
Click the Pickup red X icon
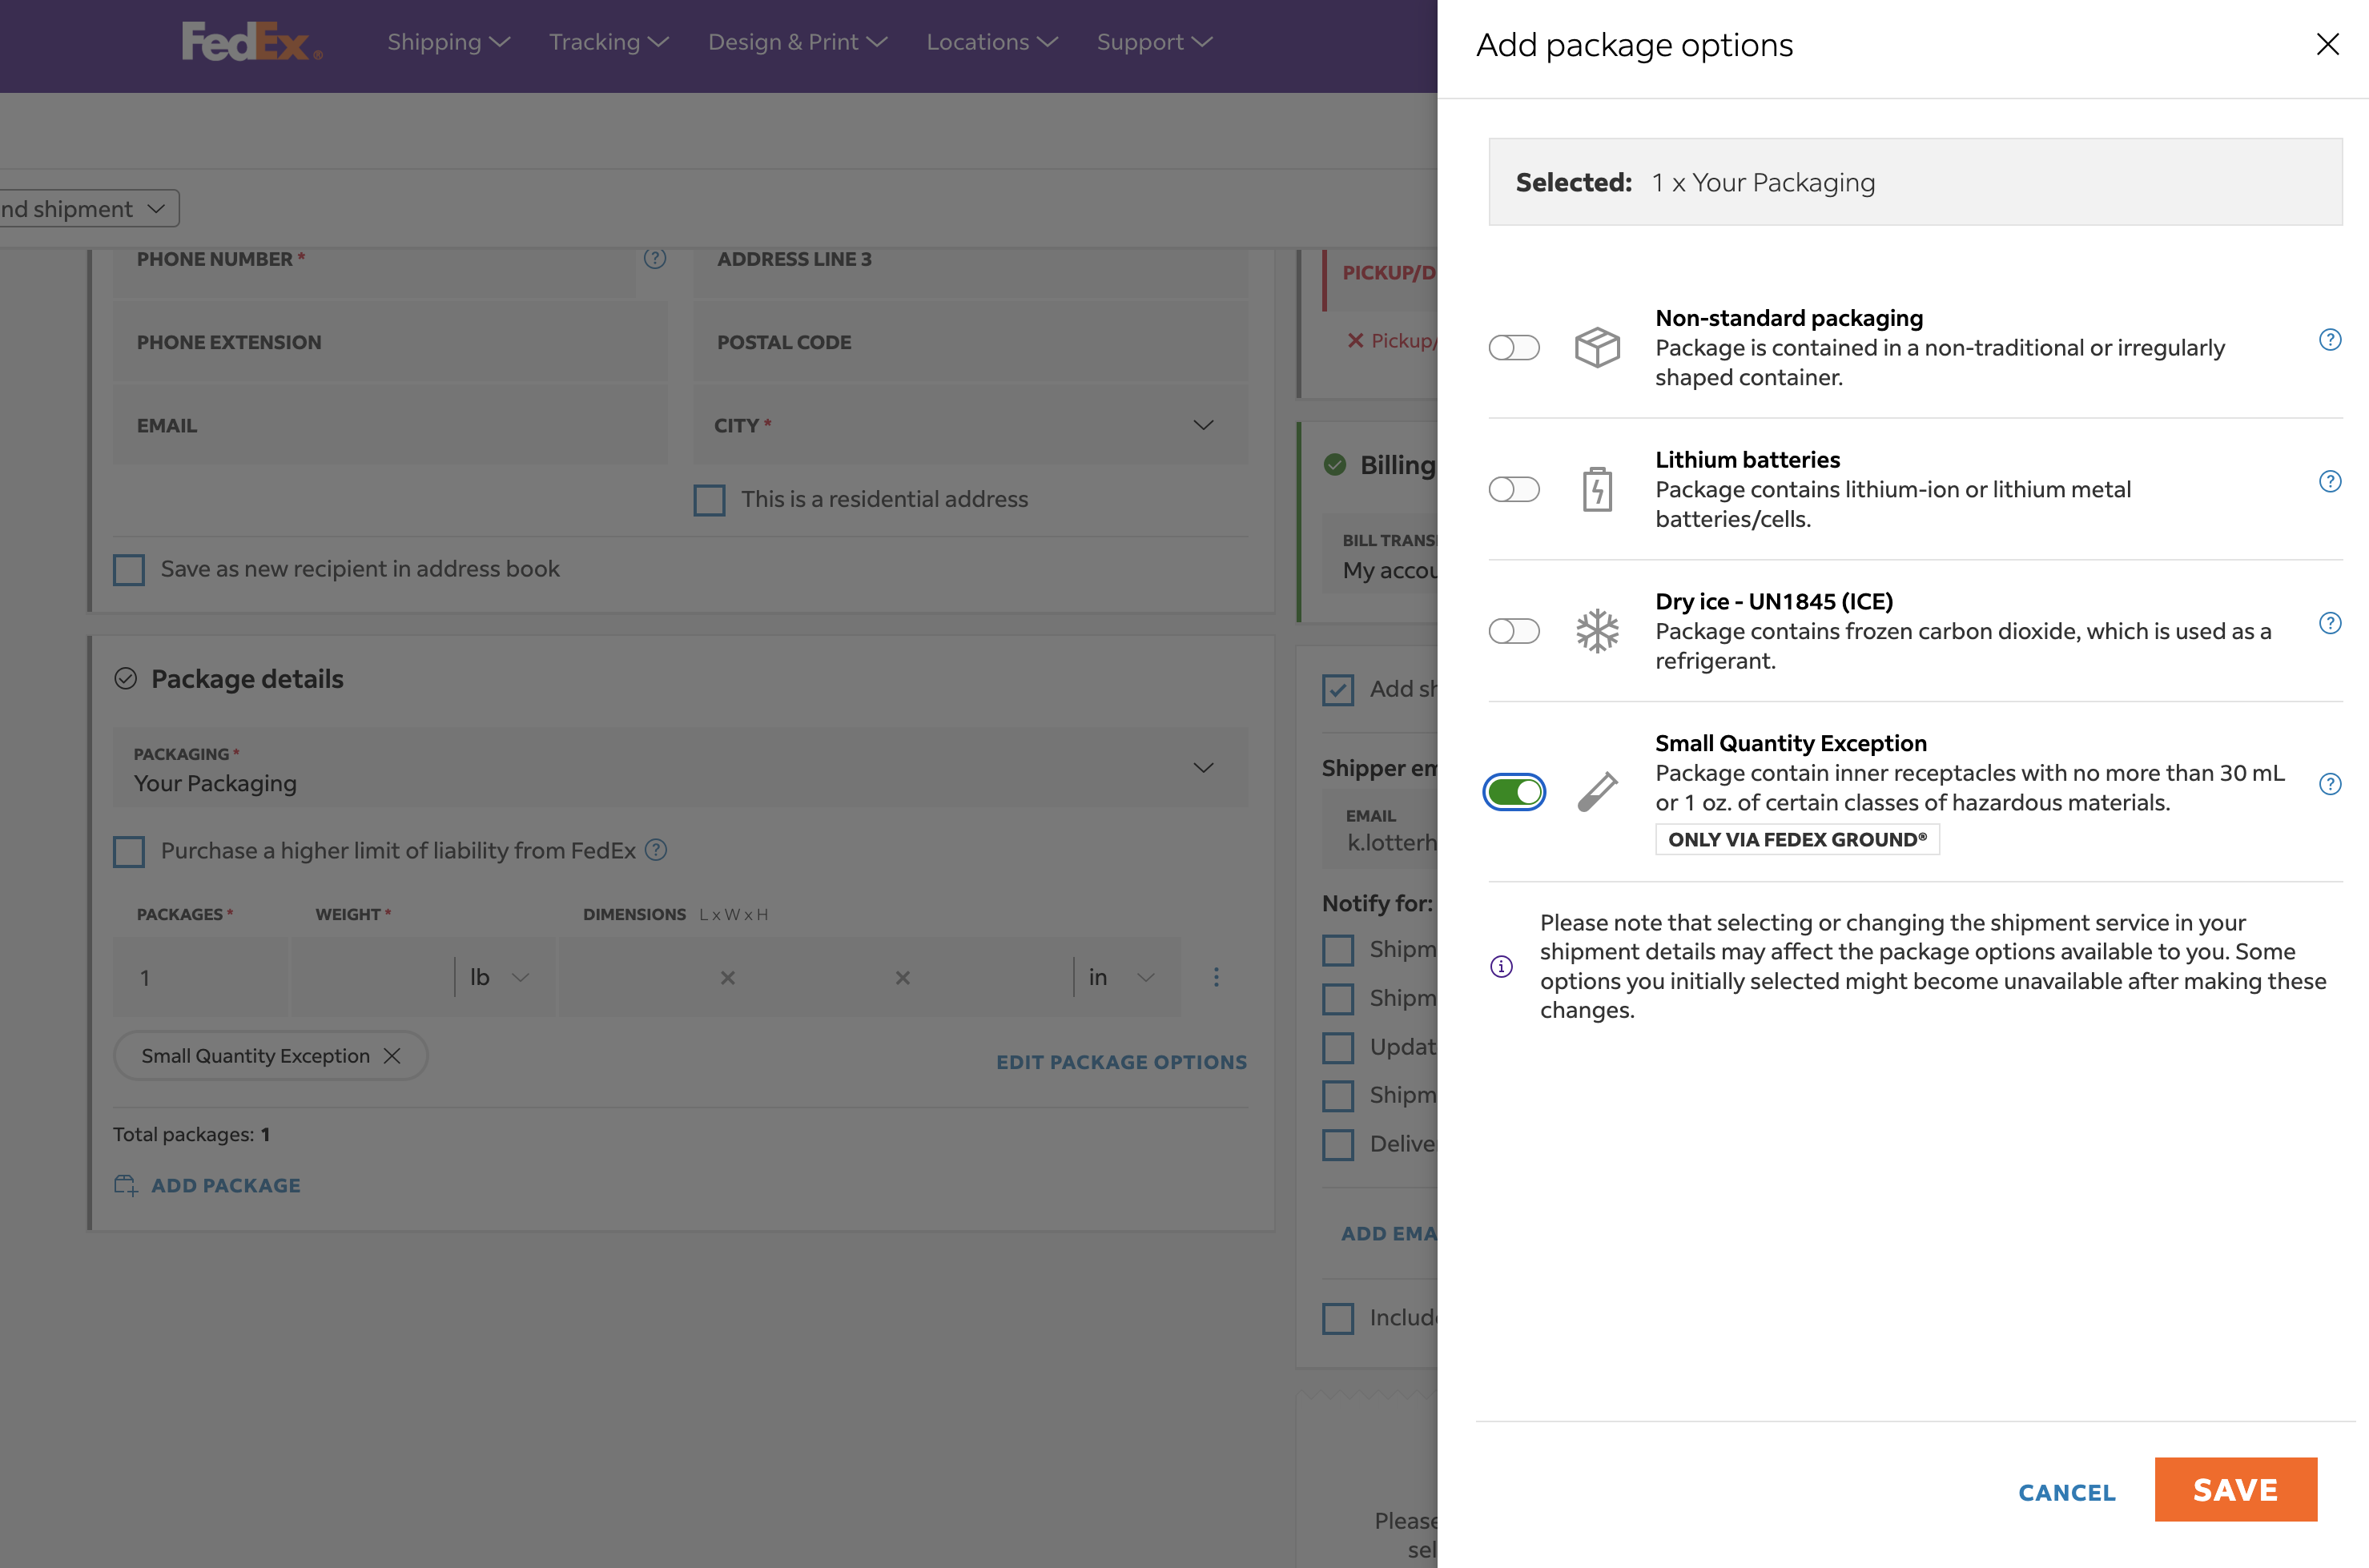point(1355,340)
